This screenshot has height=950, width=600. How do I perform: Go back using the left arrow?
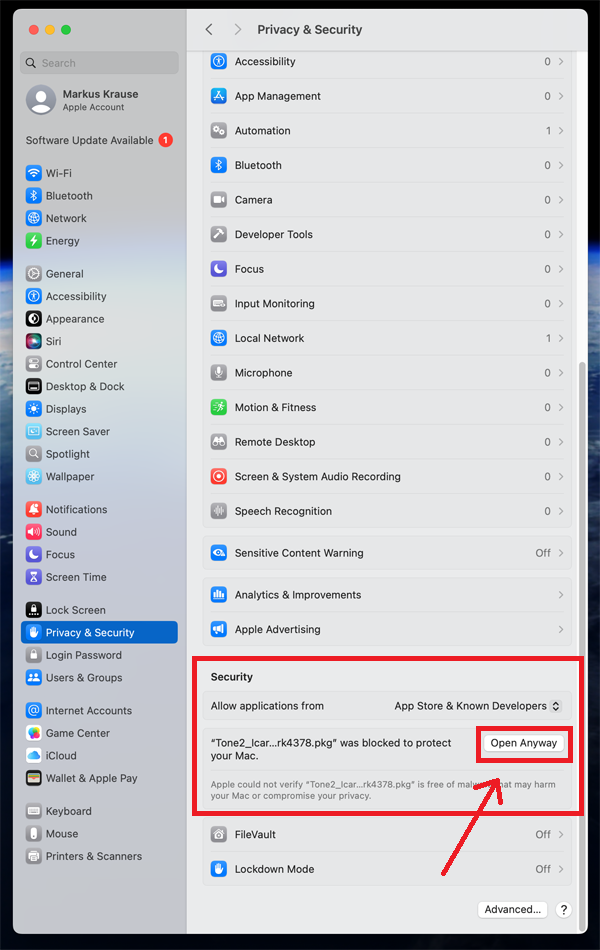click(209, 29)
